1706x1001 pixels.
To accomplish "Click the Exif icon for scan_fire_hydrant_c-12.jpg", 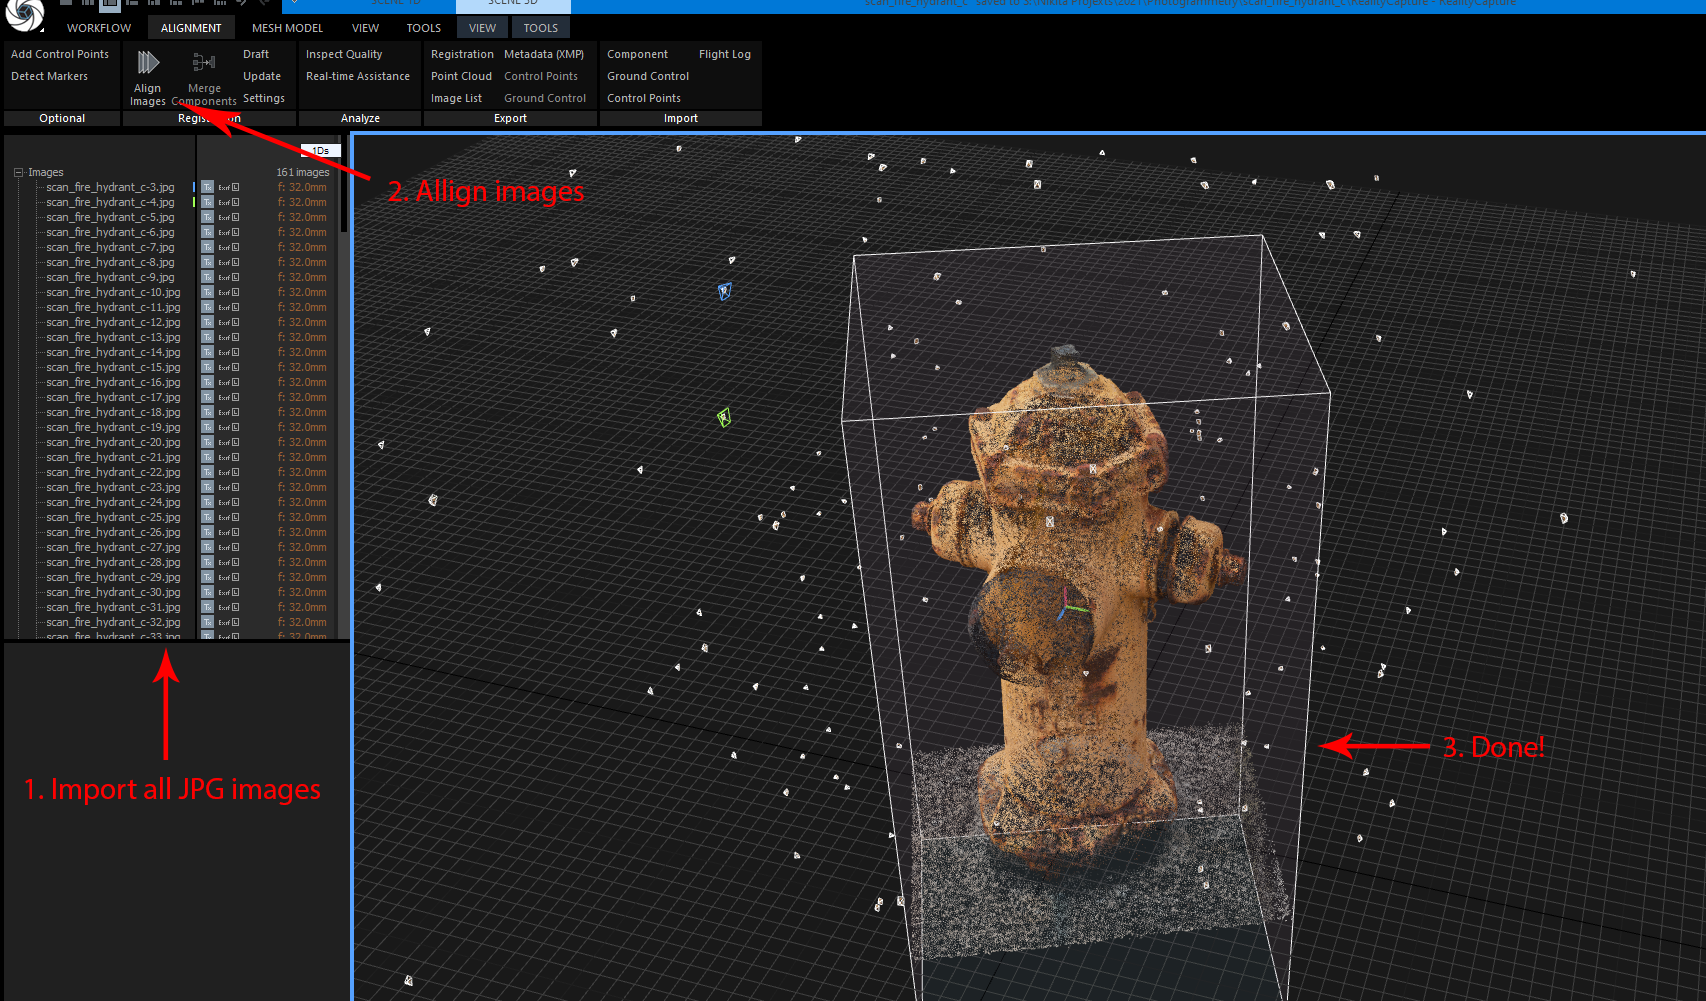I will coord(224,323).
